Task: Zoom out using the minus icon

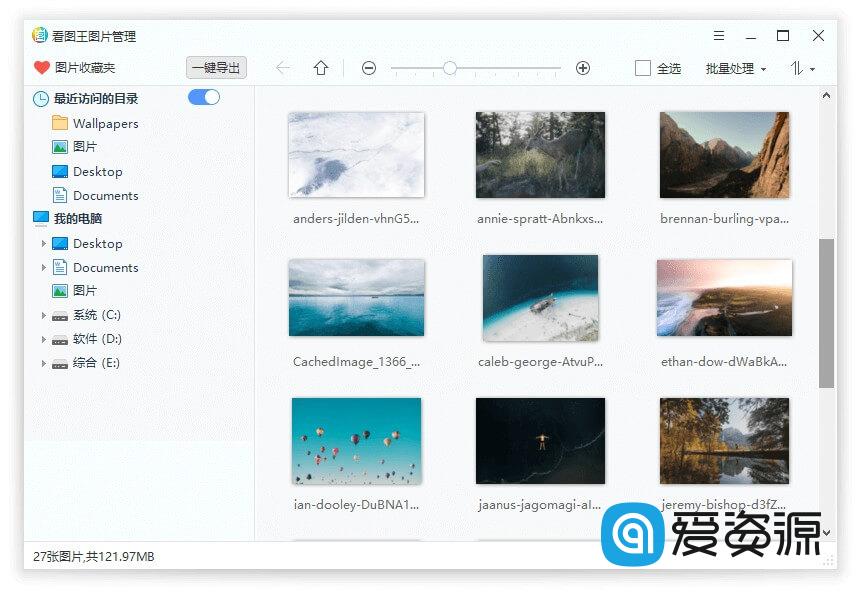Action: click(369, 68)
